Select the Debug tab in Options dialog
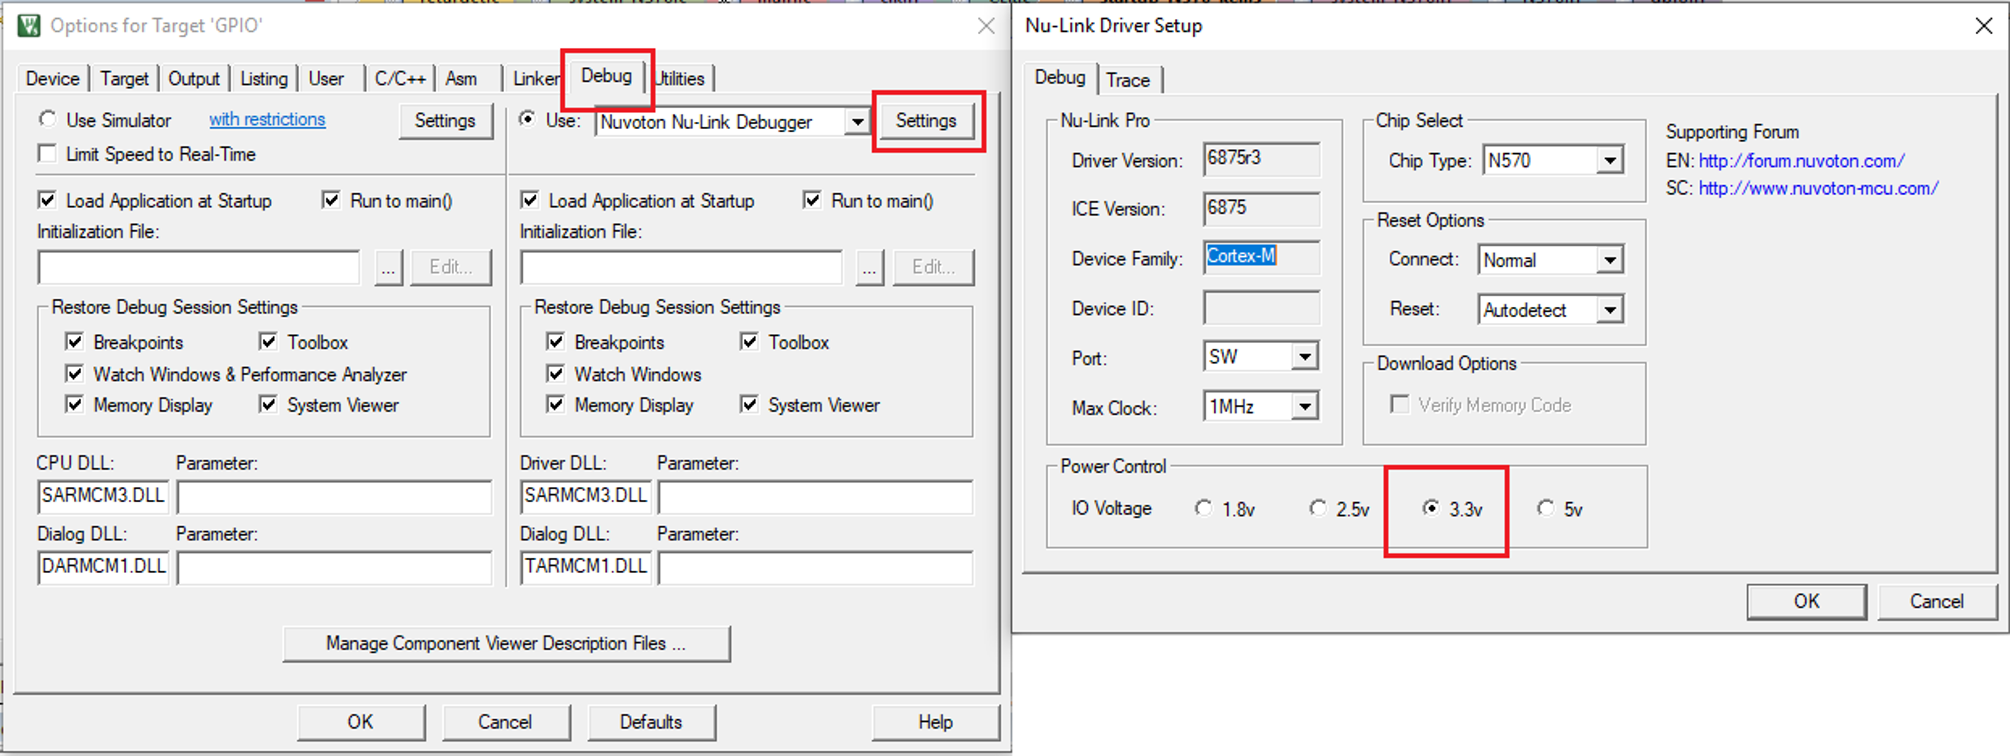 point(606,76)
